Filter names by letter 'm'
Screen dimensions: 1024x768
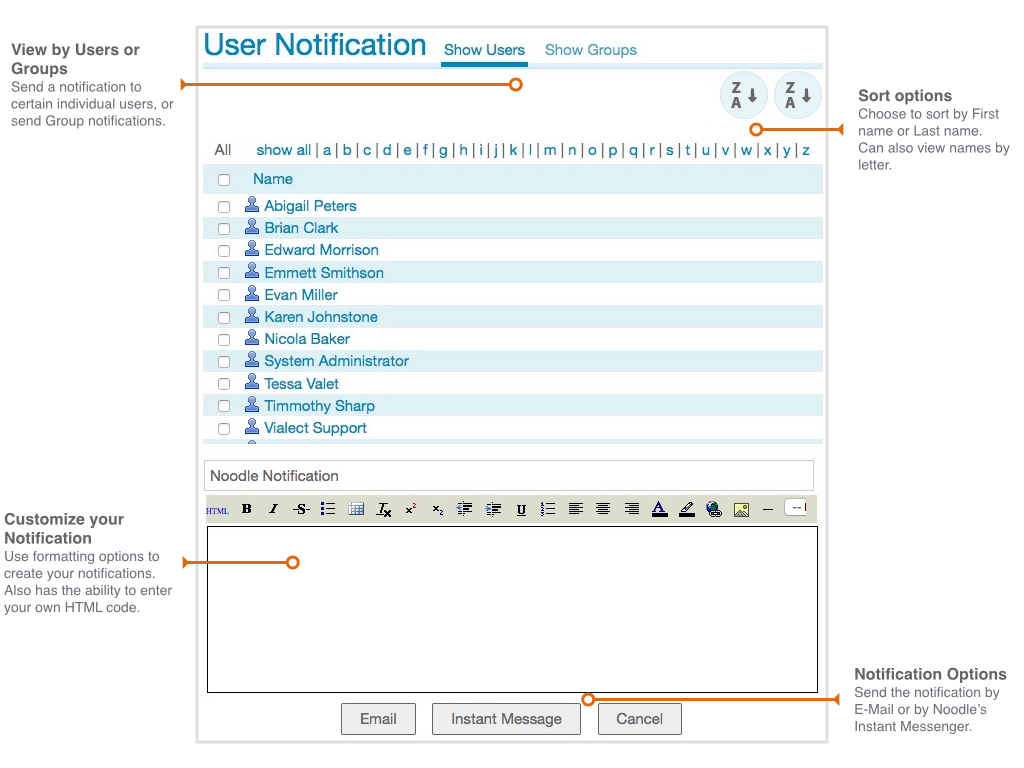[550, 150]
